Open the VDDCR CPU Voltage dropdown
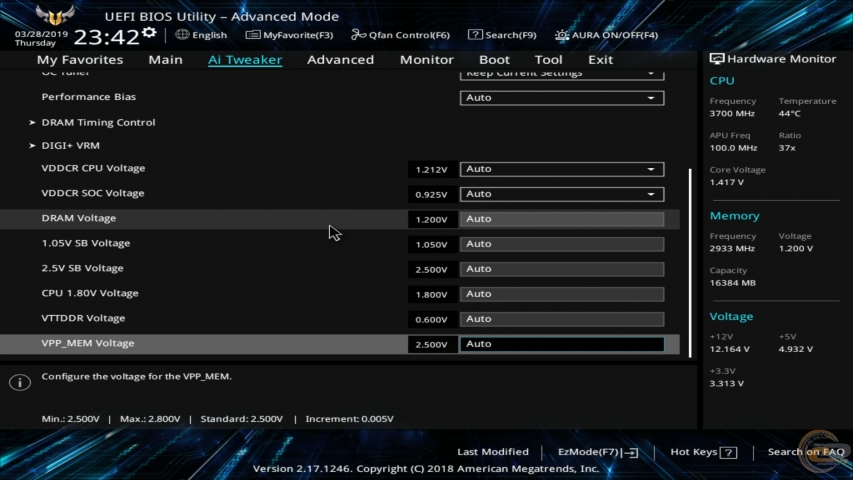The width and height of the screenshot is (853, 480). pos(561,169)
